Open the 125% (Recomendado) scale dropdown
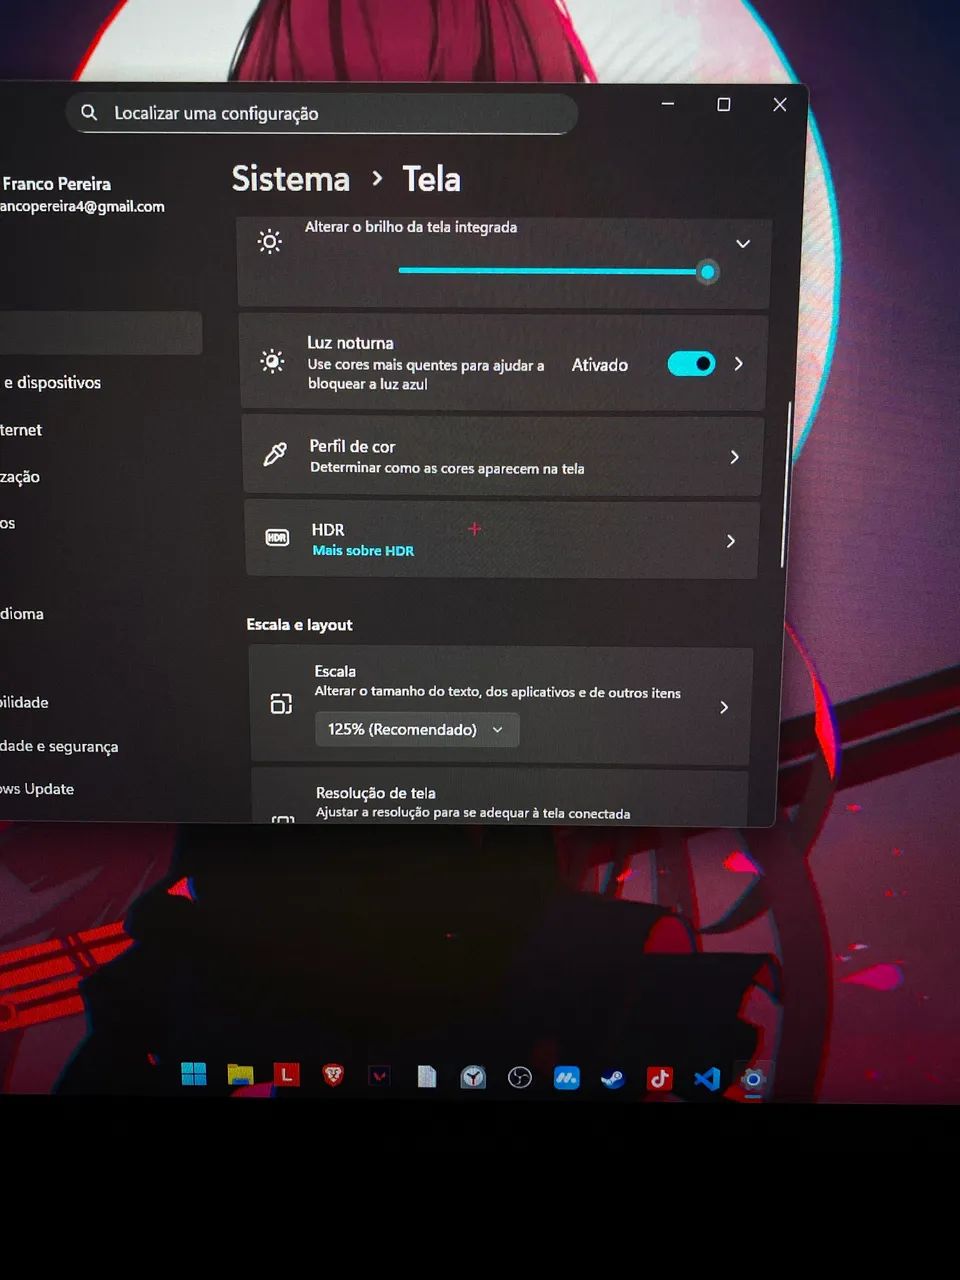 [x=416, y=729]
